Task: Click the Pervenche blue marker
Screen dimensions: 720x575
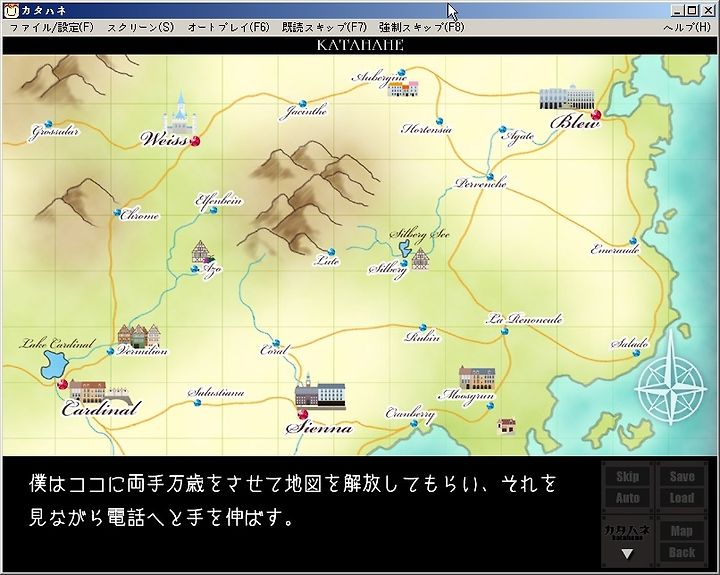Action: [490, 176]
